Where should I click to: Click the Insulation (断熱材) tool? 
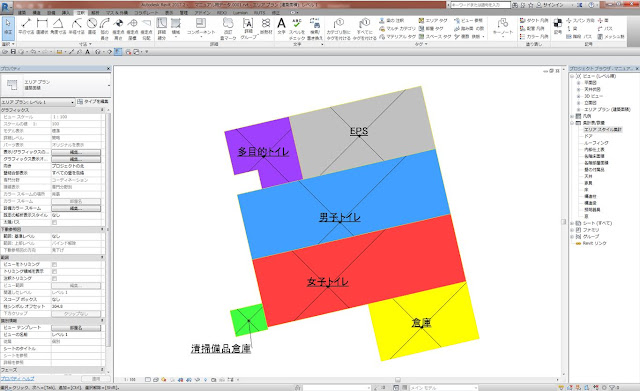(x=266, y=26)
